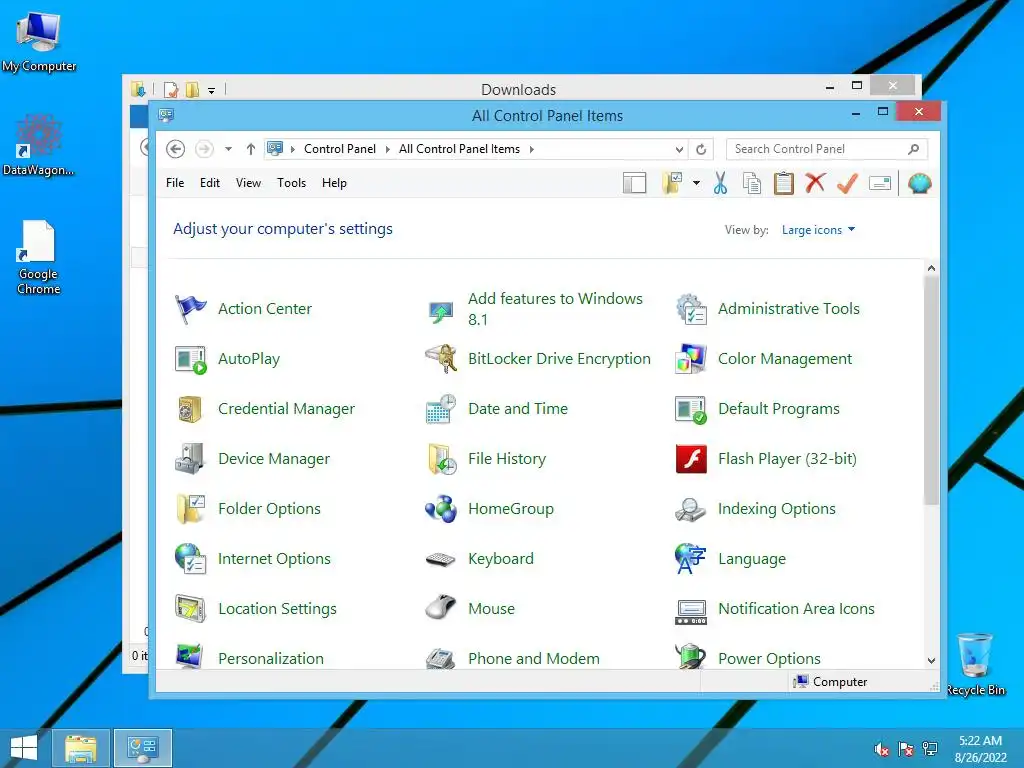
Task: Open the Mouse icon
Action: click(x=441, y=607)
